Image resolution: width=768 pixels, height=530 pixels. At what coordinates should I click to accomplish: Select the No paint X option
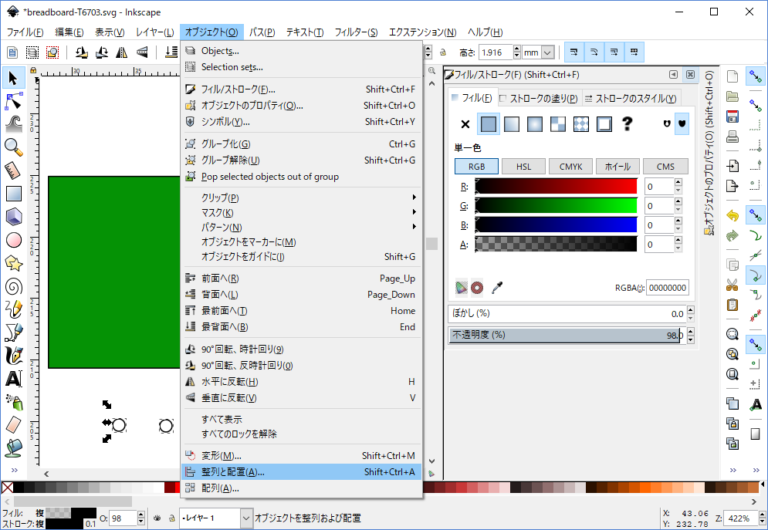(x=465, y=124)
